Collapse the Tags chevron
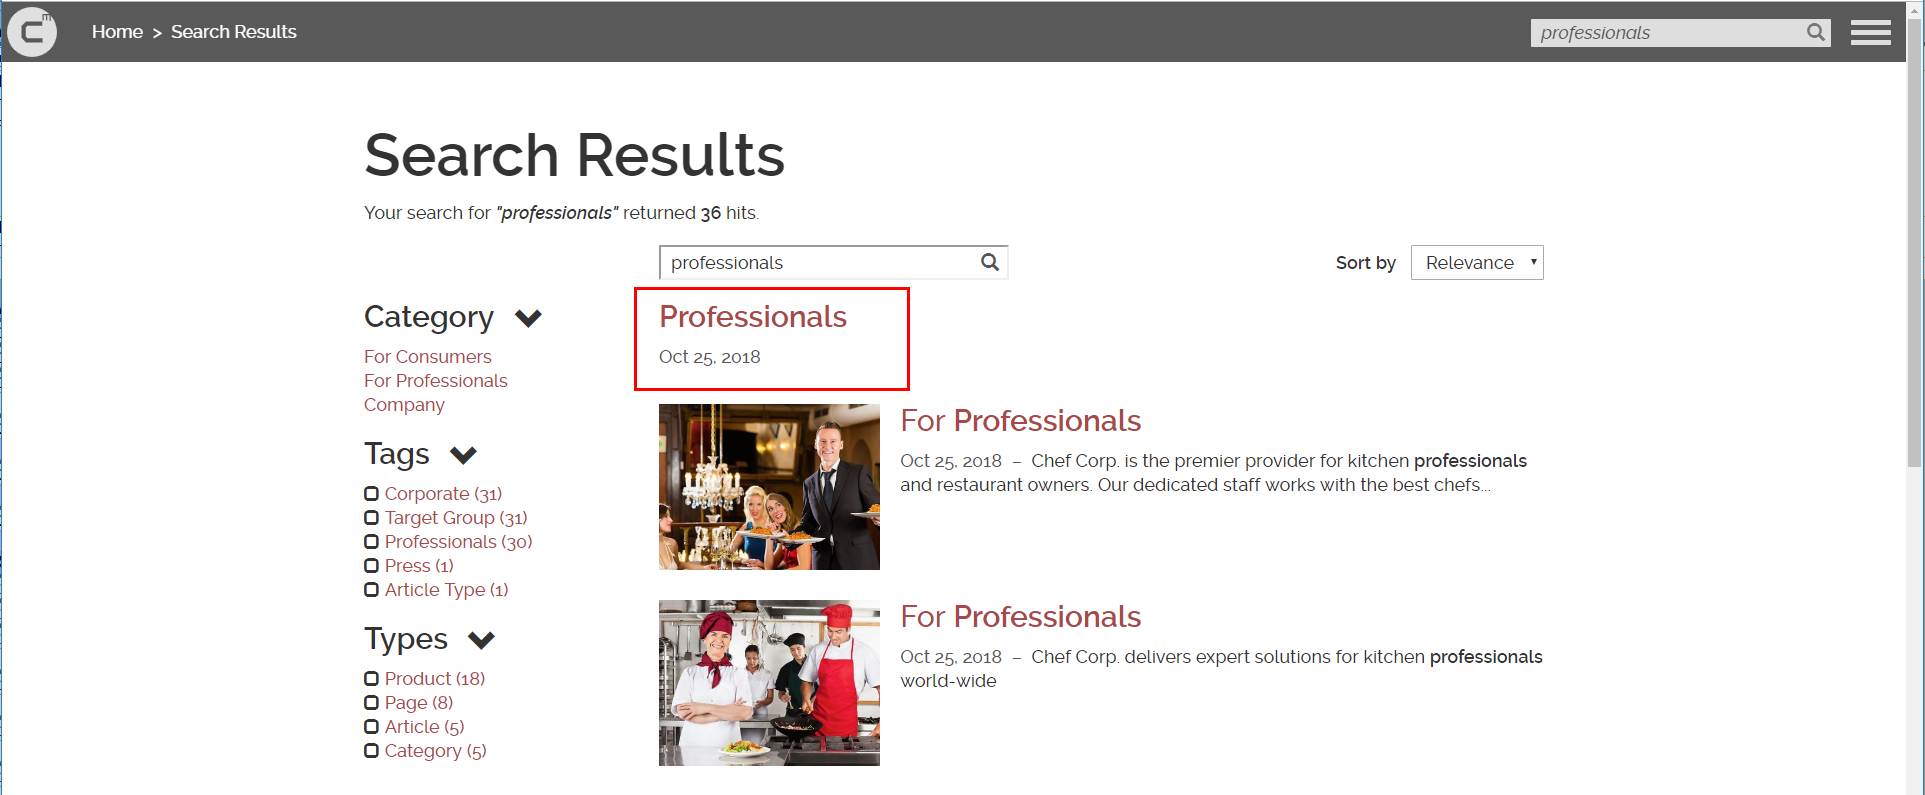The image size is (1925, 795). click(x=463, y=455)
